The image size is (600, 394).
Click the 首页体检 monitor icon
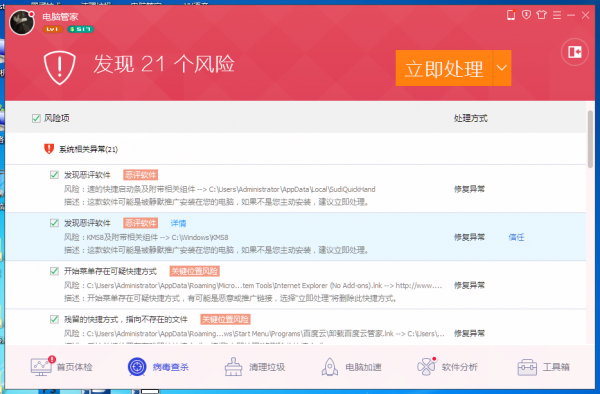pyautogui.click(x=43, y=366)
